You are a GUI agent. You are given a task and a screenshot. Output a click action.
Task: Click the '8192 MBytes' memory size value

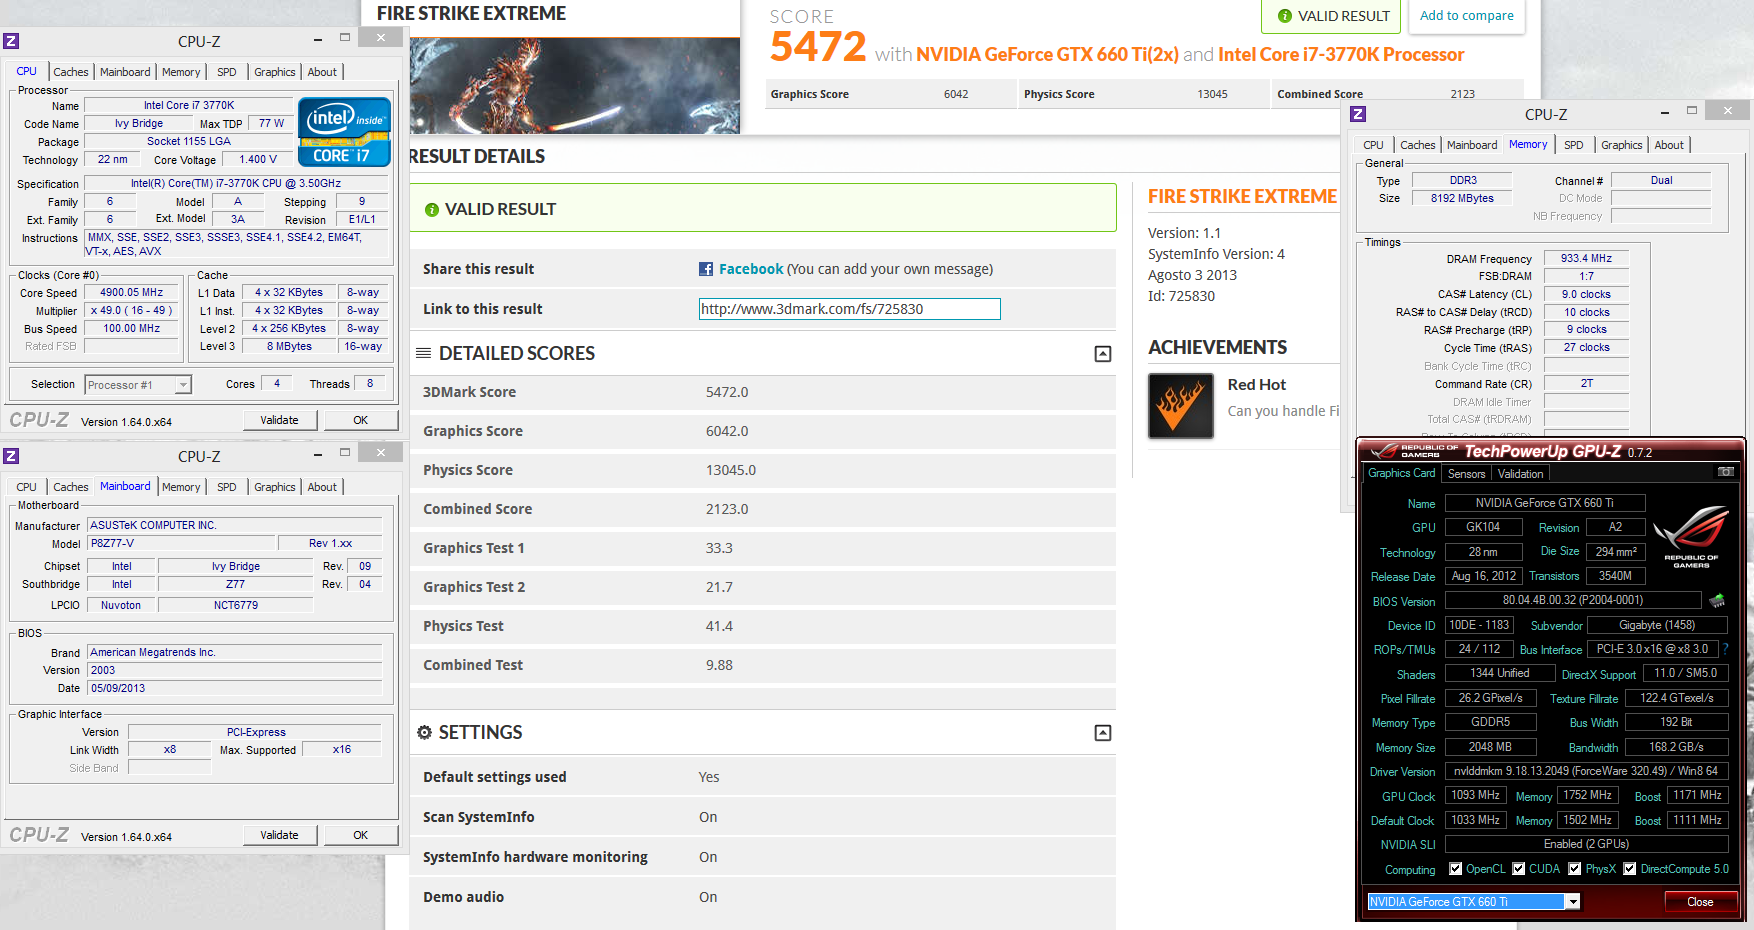coord(1462,198)
